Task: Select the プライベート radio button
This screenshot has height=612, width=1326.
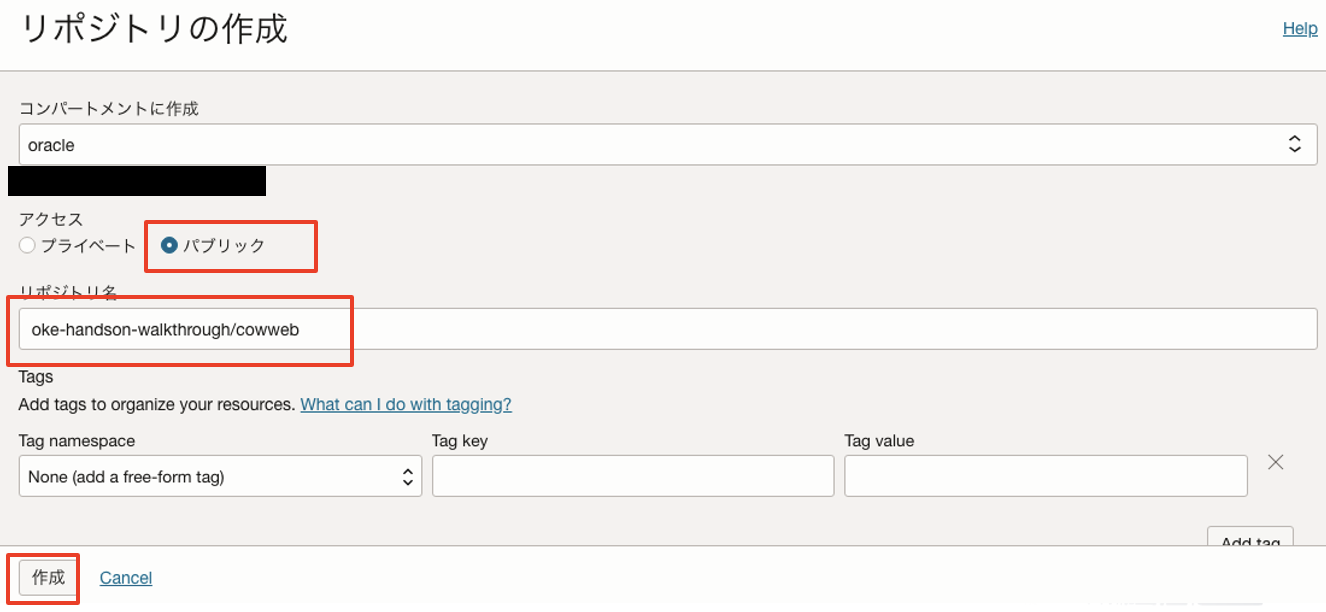Action: 27,246
